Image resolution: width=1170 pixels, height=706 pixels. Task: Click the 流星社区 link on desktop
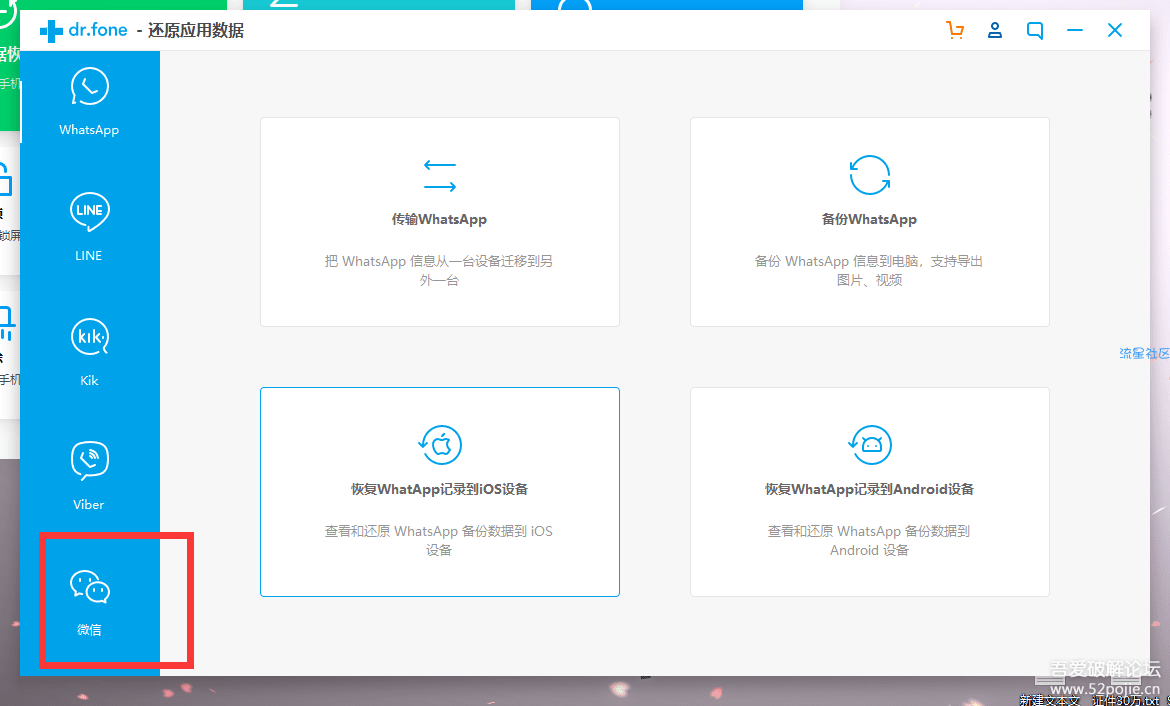pyautogui.click(x=1145, y=353)
